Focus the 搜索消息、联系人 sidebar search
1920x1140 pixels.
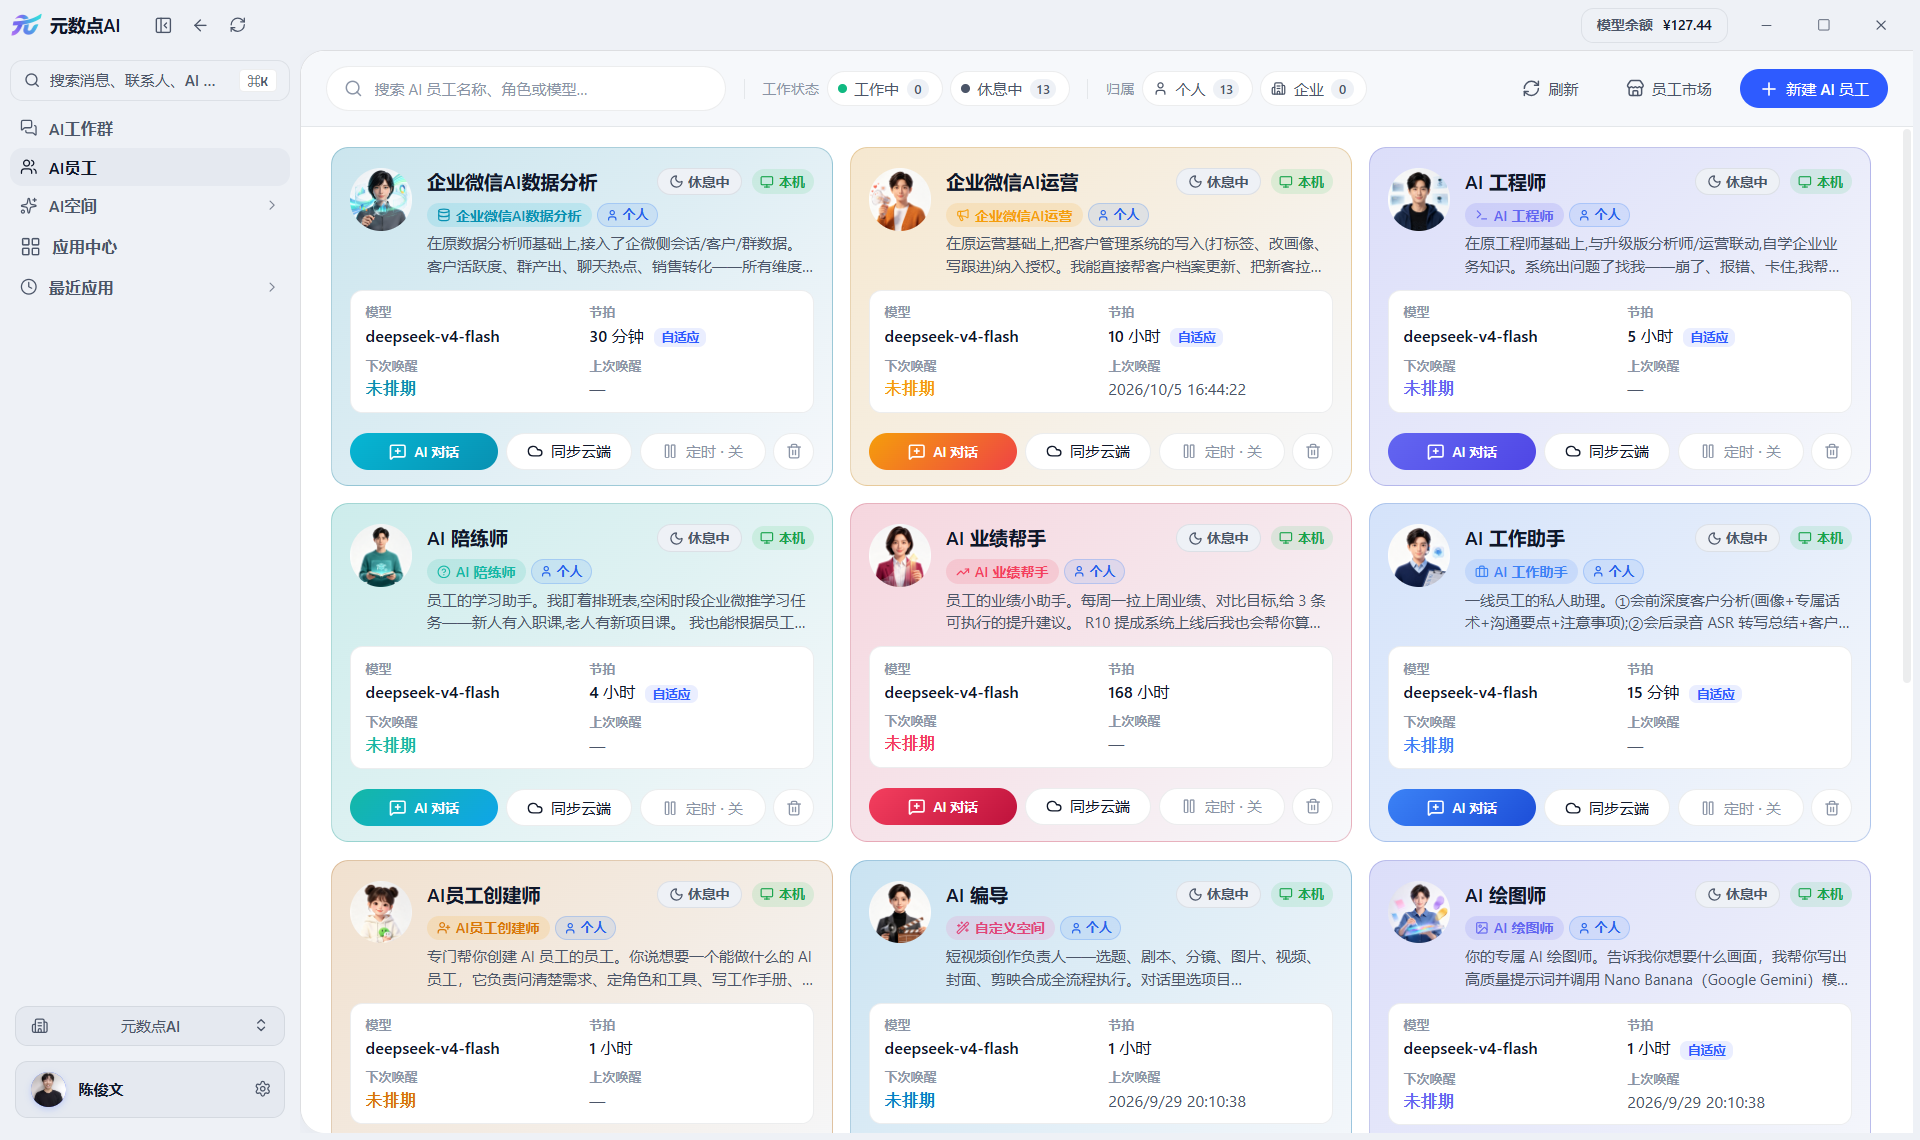pyautogui.click(x=150, y=81)
